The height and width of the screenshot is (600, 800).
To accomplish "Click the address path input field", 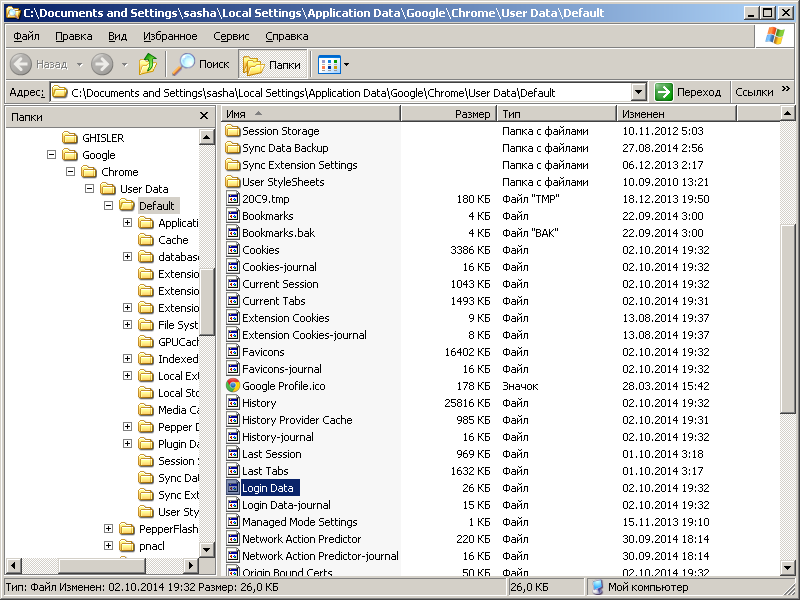I will pyautogui.click(x=342, y=92).
